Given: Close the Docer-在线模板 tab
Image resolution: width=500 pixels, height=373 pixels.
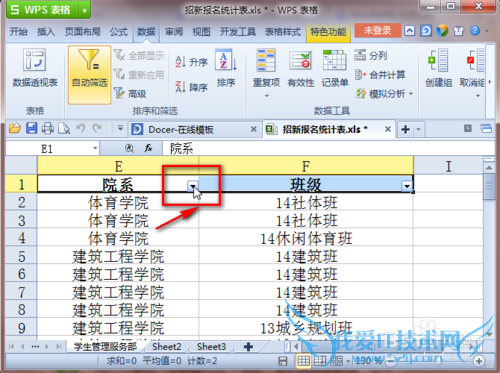Looking at the screenshot, I should pyautogui.click(x=254, y=129).
